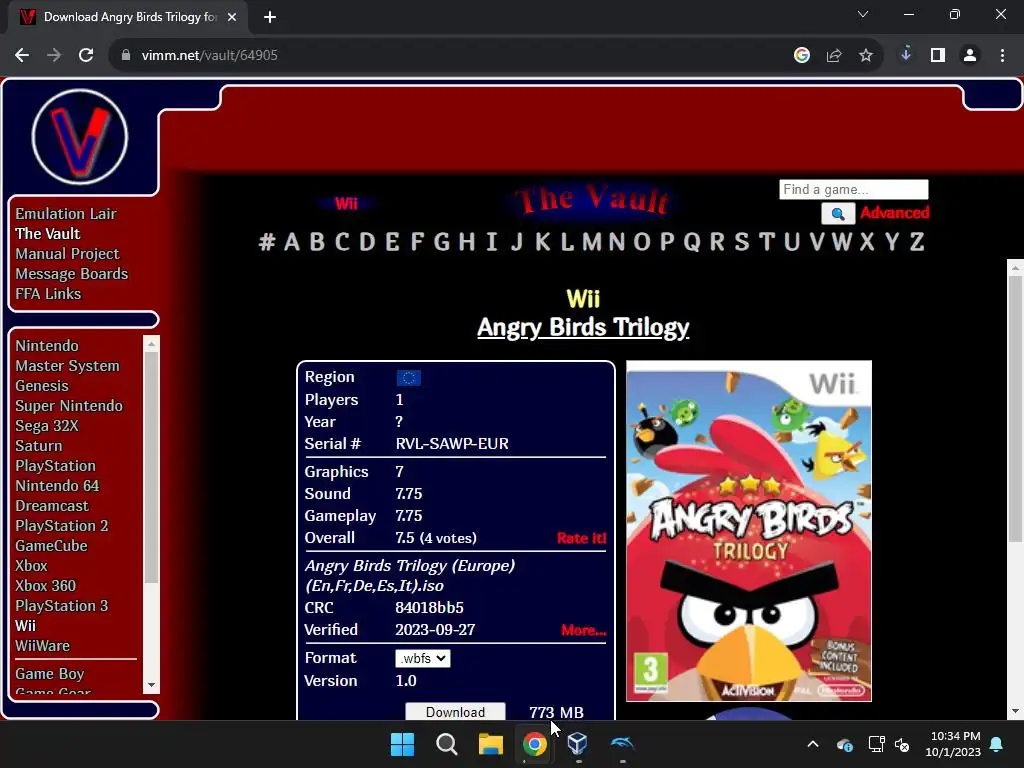
Task: Open Chrome three-dot menu
Action: [x=1002, y=56]
